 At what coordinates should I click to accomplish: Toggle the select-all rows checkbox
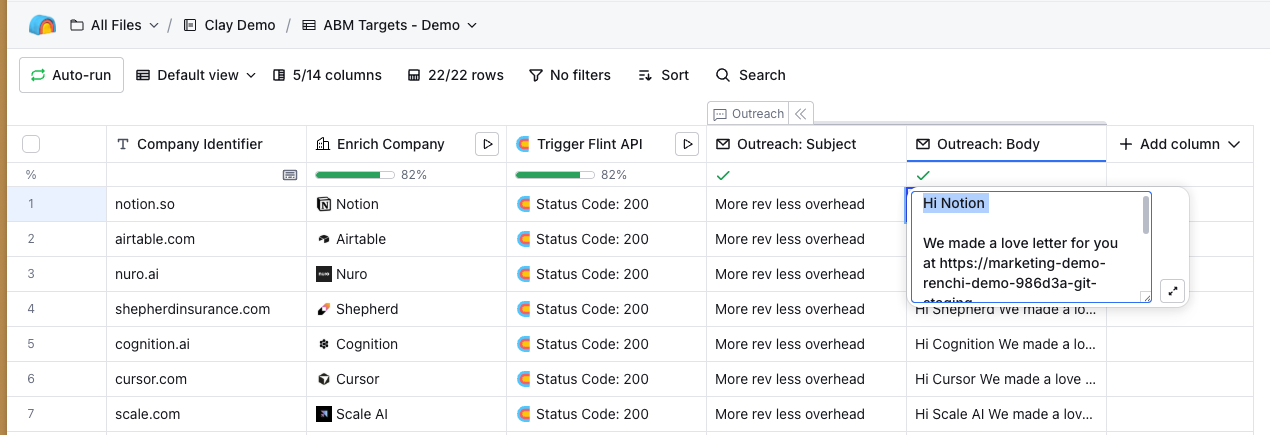[x=31, y=144]
